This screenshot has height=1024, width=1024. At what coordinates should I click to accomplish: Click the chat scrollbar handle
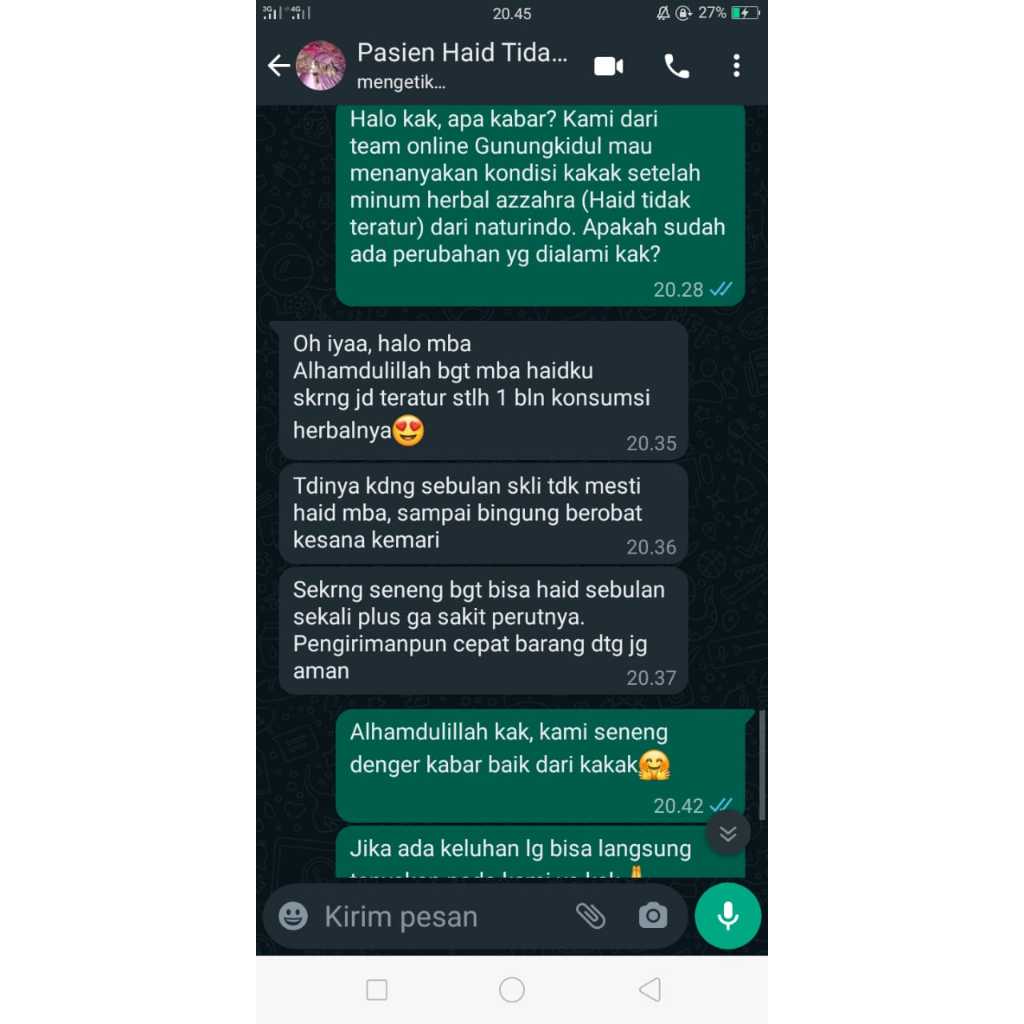(761, 765)
